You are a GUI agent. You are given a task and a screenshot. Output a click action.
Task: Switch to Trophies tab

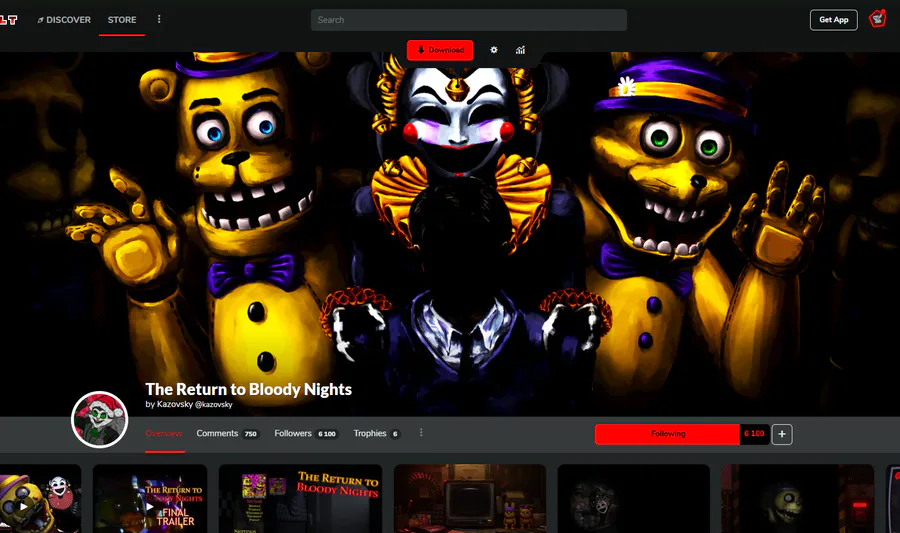point(377,434)
